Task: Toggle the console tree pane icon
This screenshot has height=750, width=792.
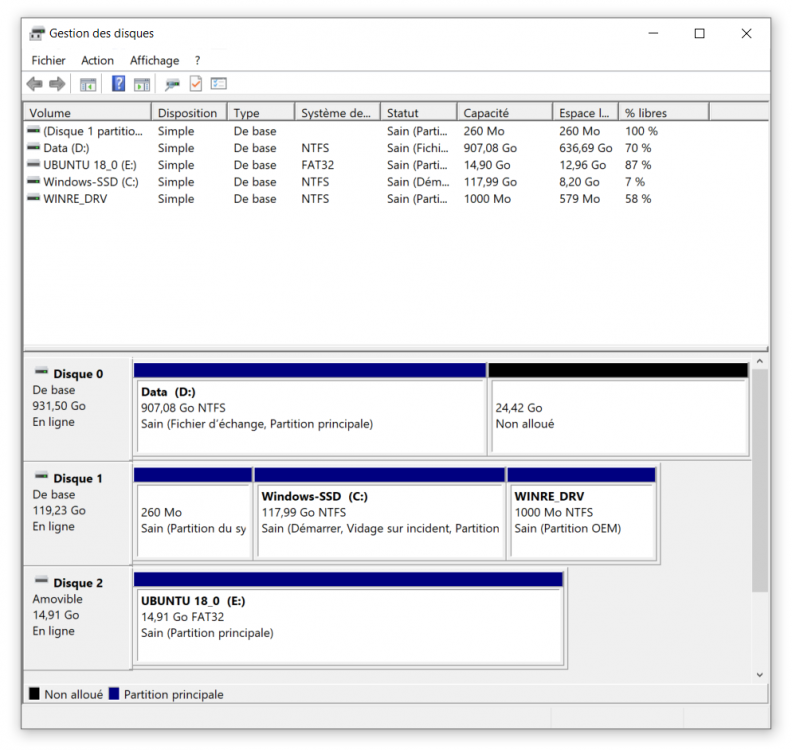Action: coord(88,84)
